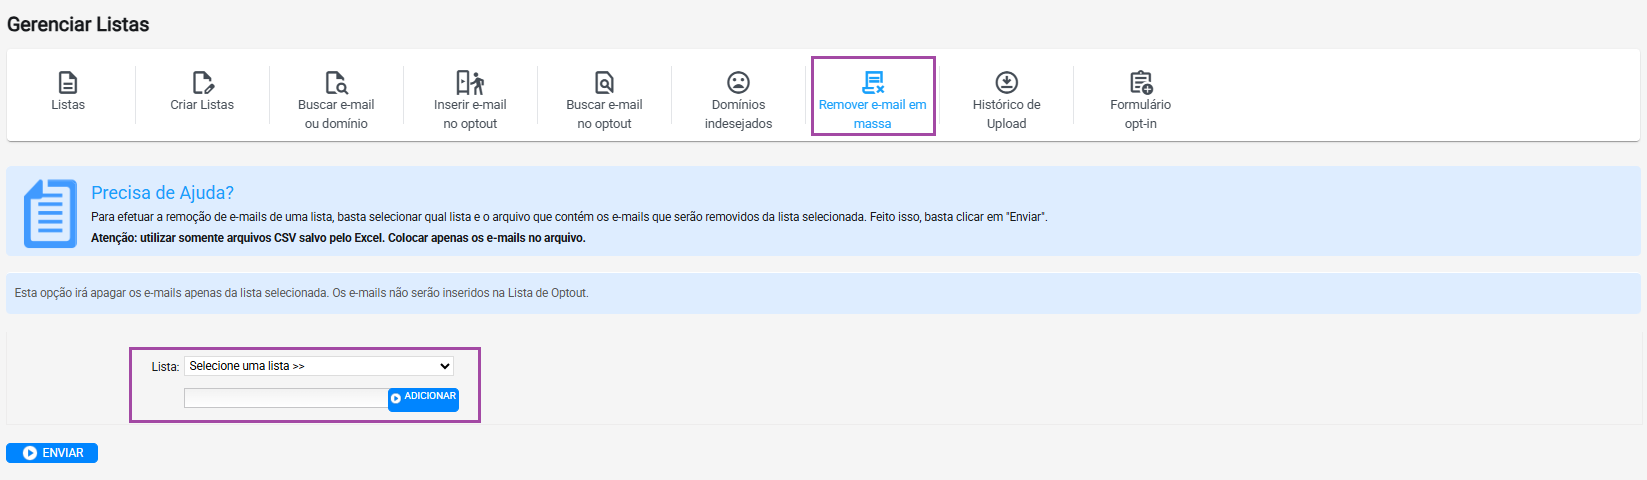Open Domínios indesejados sad-face icon

[738, 82]
